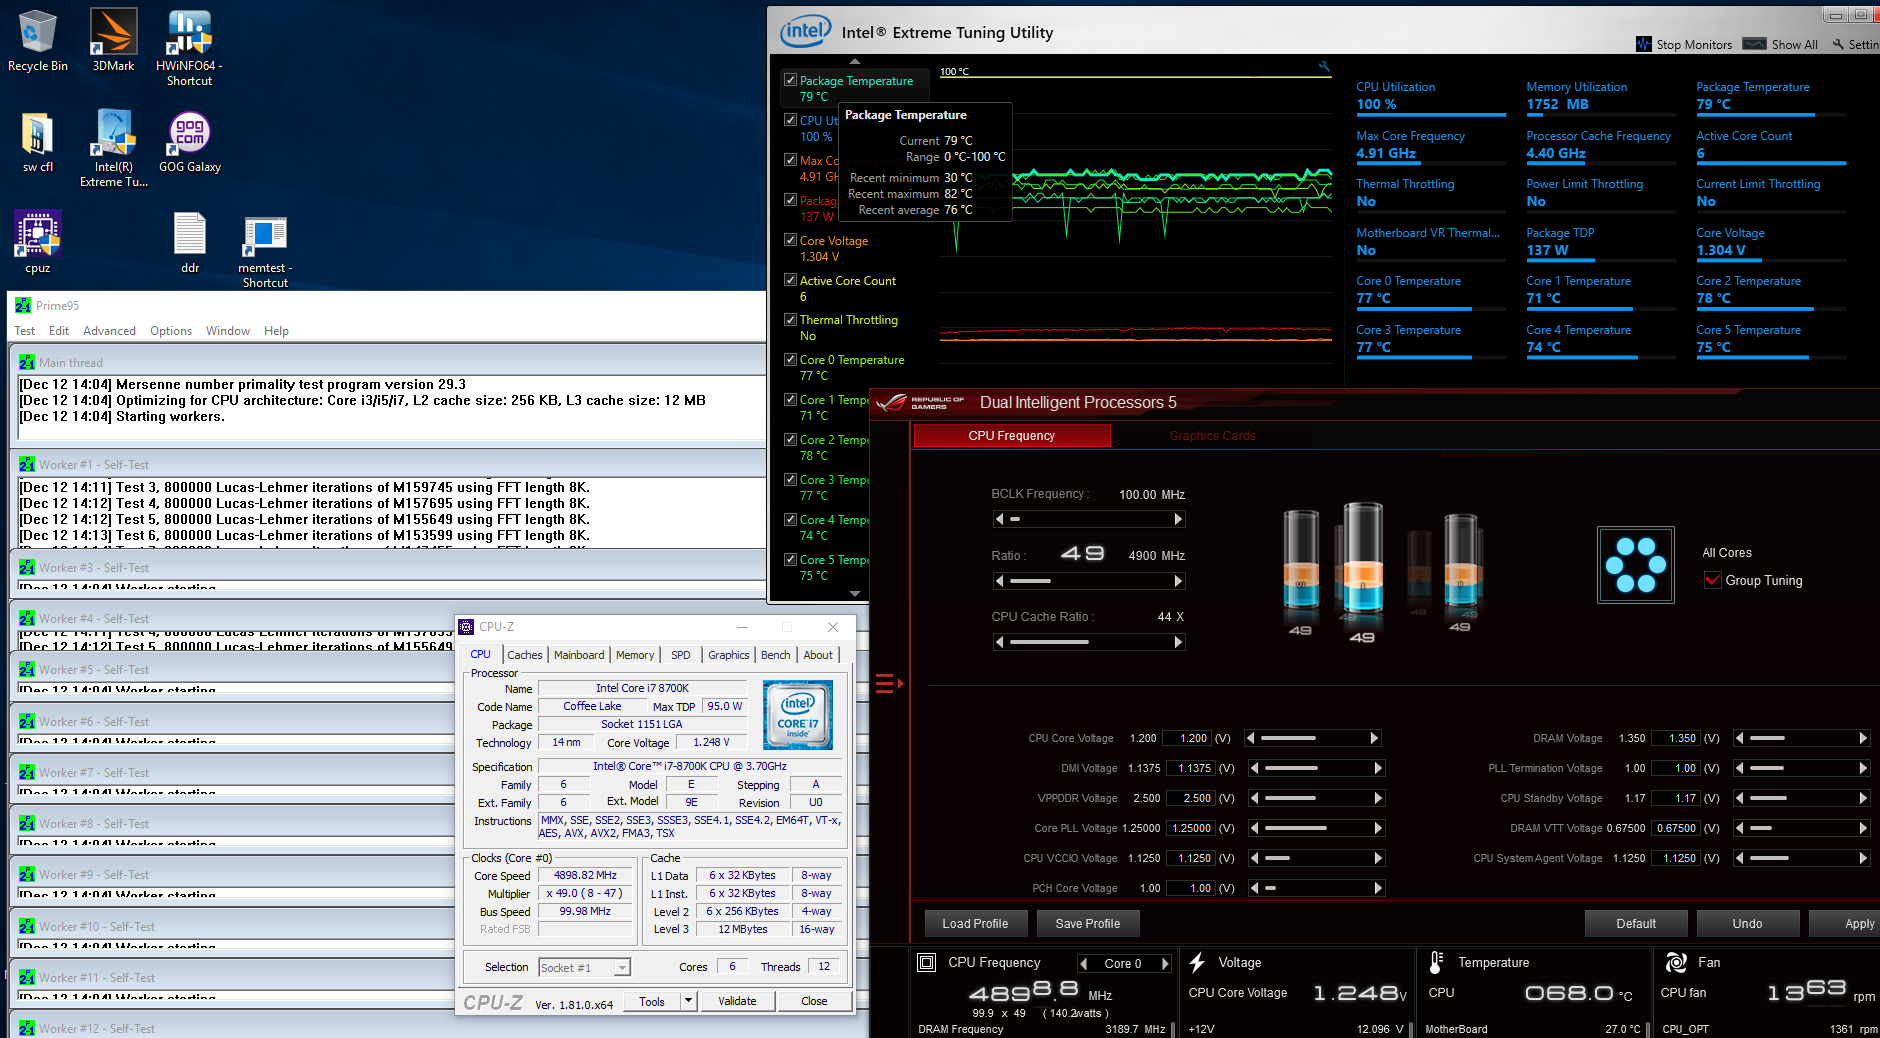Increase CPU Core Voltage right arrow
This screenshot has width=1880, height=1038.
coord(1374,738)
